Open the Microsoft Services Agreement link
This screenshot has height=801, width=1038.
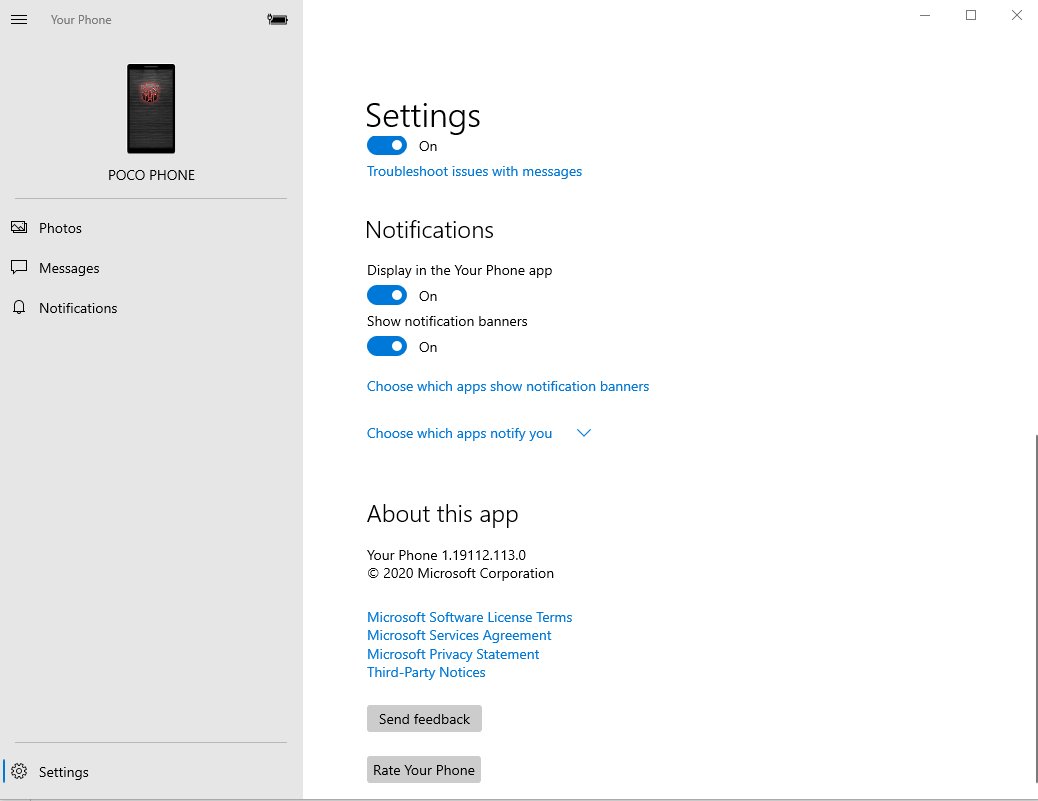coord(459,635)
